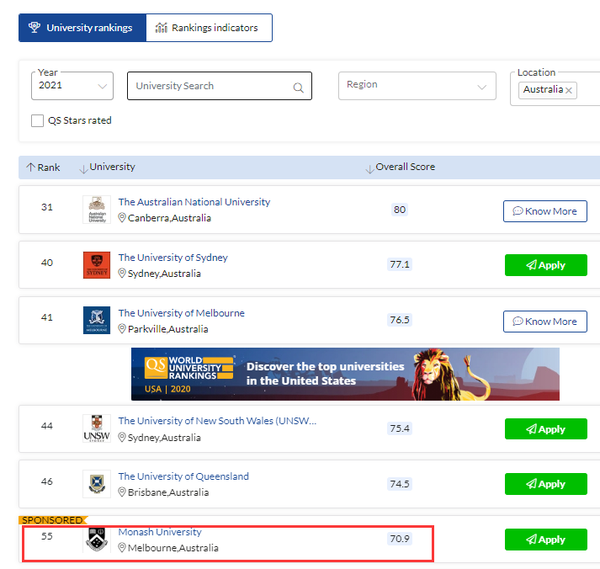
Task: Click the overall score value 80
Action: coord(399,209)
